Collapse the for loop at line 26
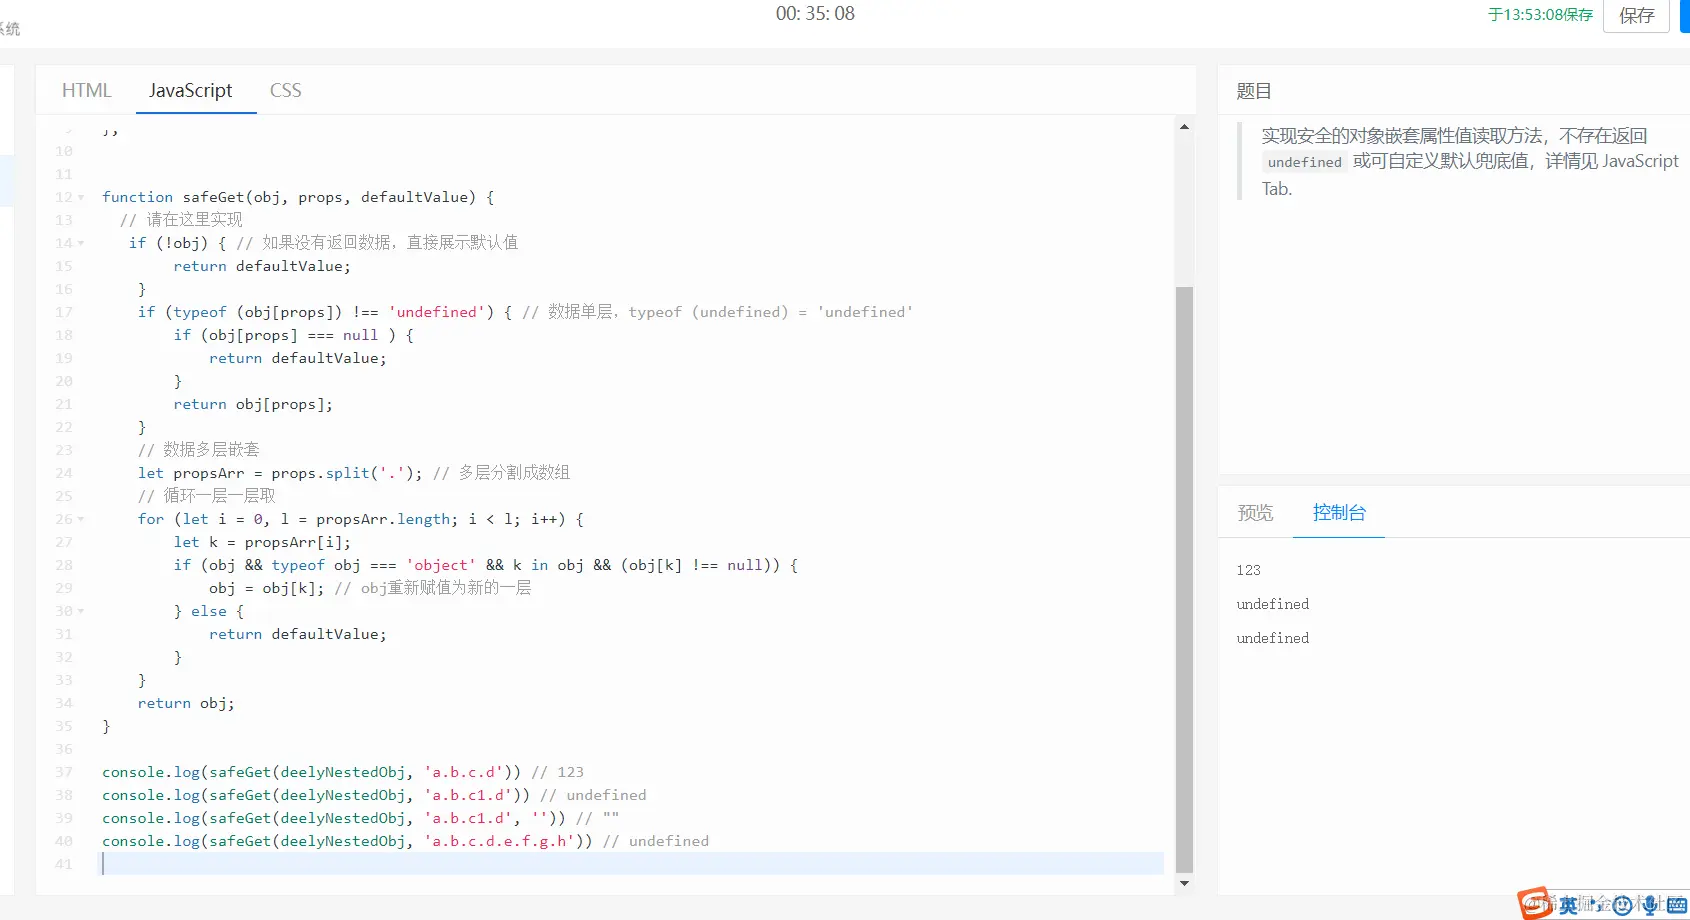1690x920 pixels. coord(81,519)
